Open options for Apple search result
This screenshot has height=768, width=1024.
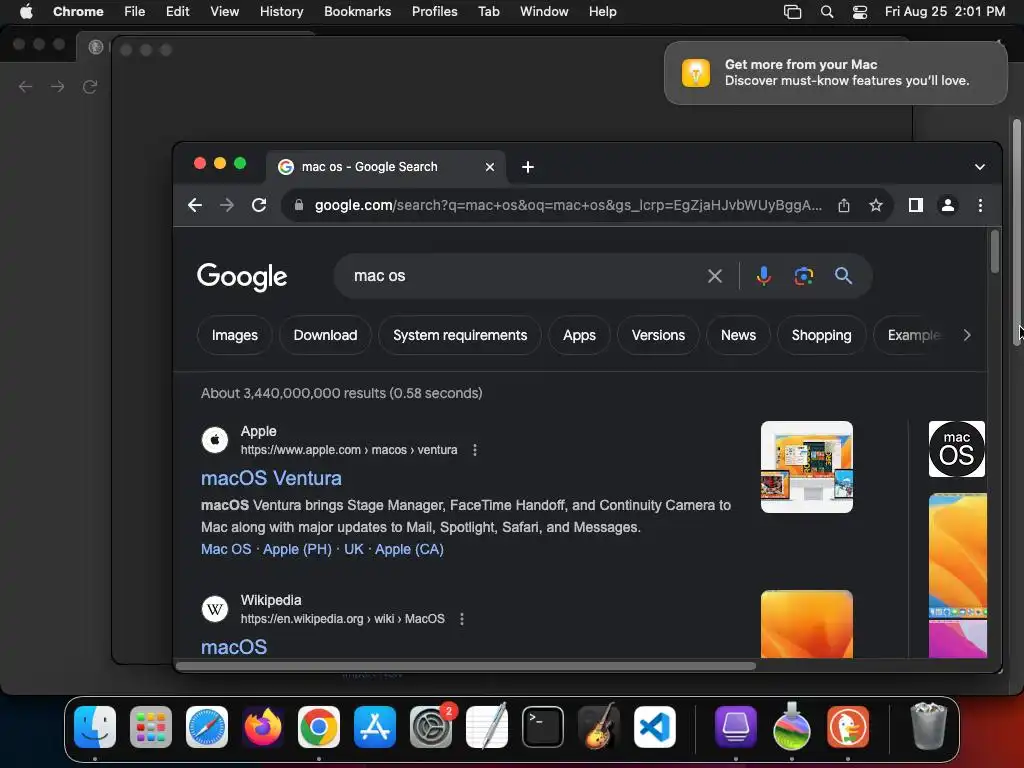click(x=475, y=450)
